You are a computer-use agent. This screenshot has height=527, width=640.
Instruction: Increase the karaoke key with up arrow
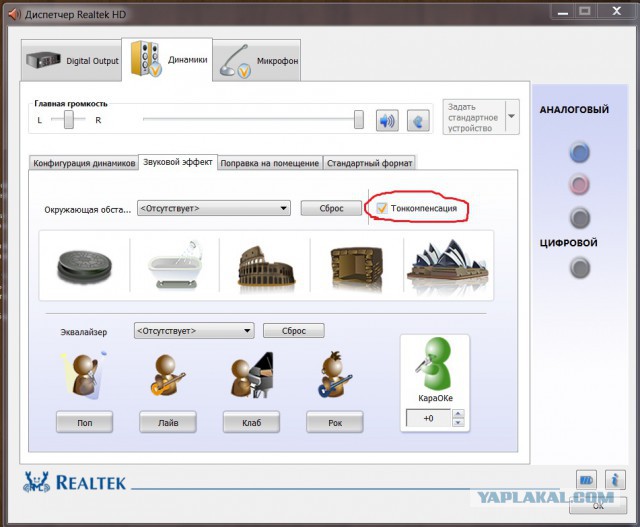(458, 414)
